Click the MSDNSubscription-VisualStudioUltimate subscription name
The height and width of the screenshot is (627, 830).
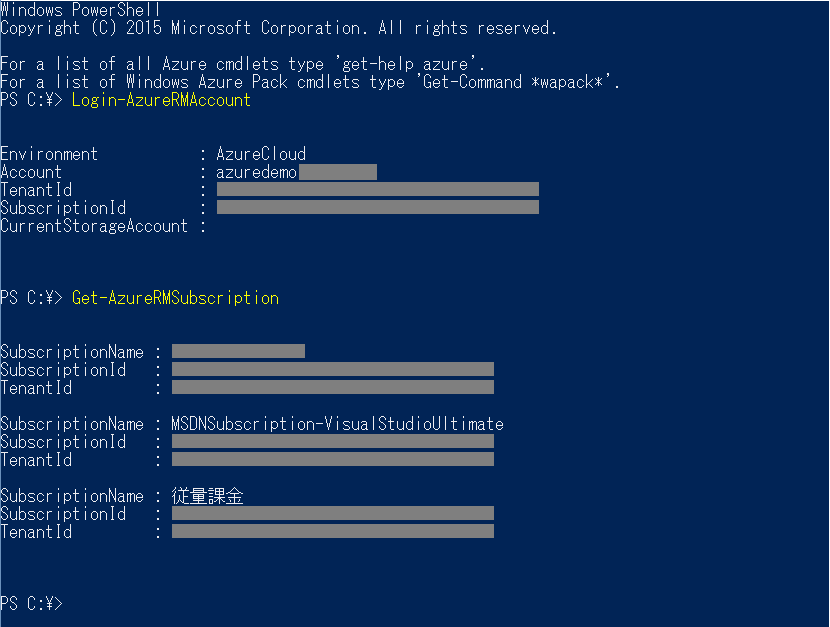tap(337, 424)
